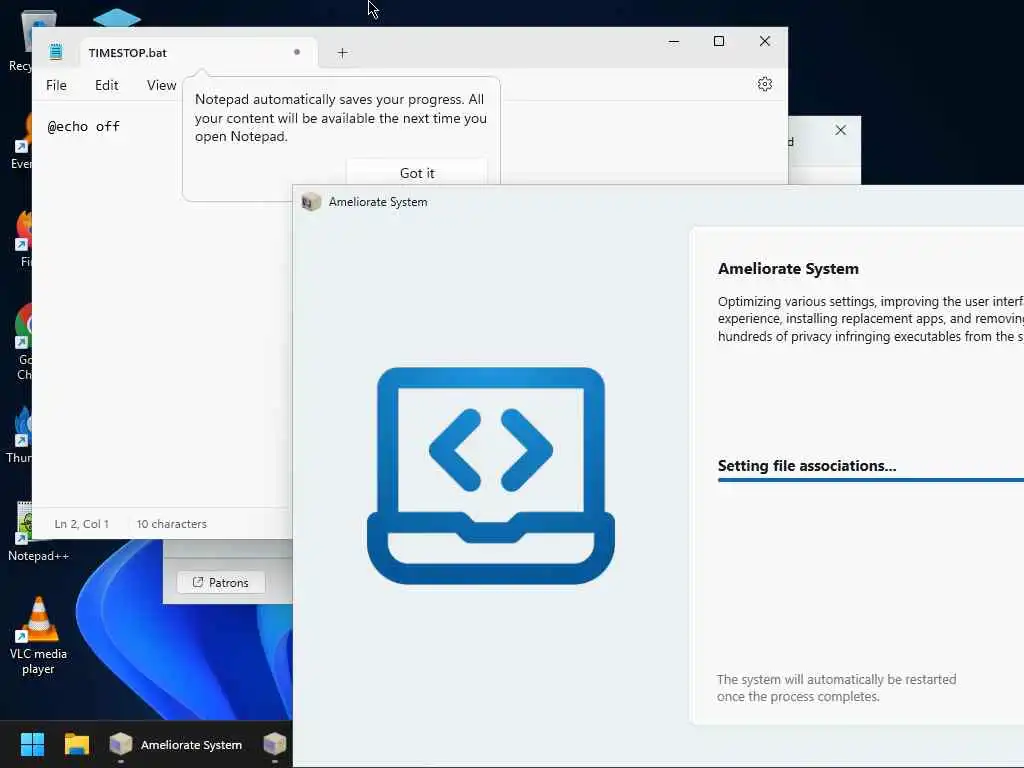This screenshot has width=1024, height=768.
Task: Click the second box icon on taskbar
Action: click(x=275, y=743)
